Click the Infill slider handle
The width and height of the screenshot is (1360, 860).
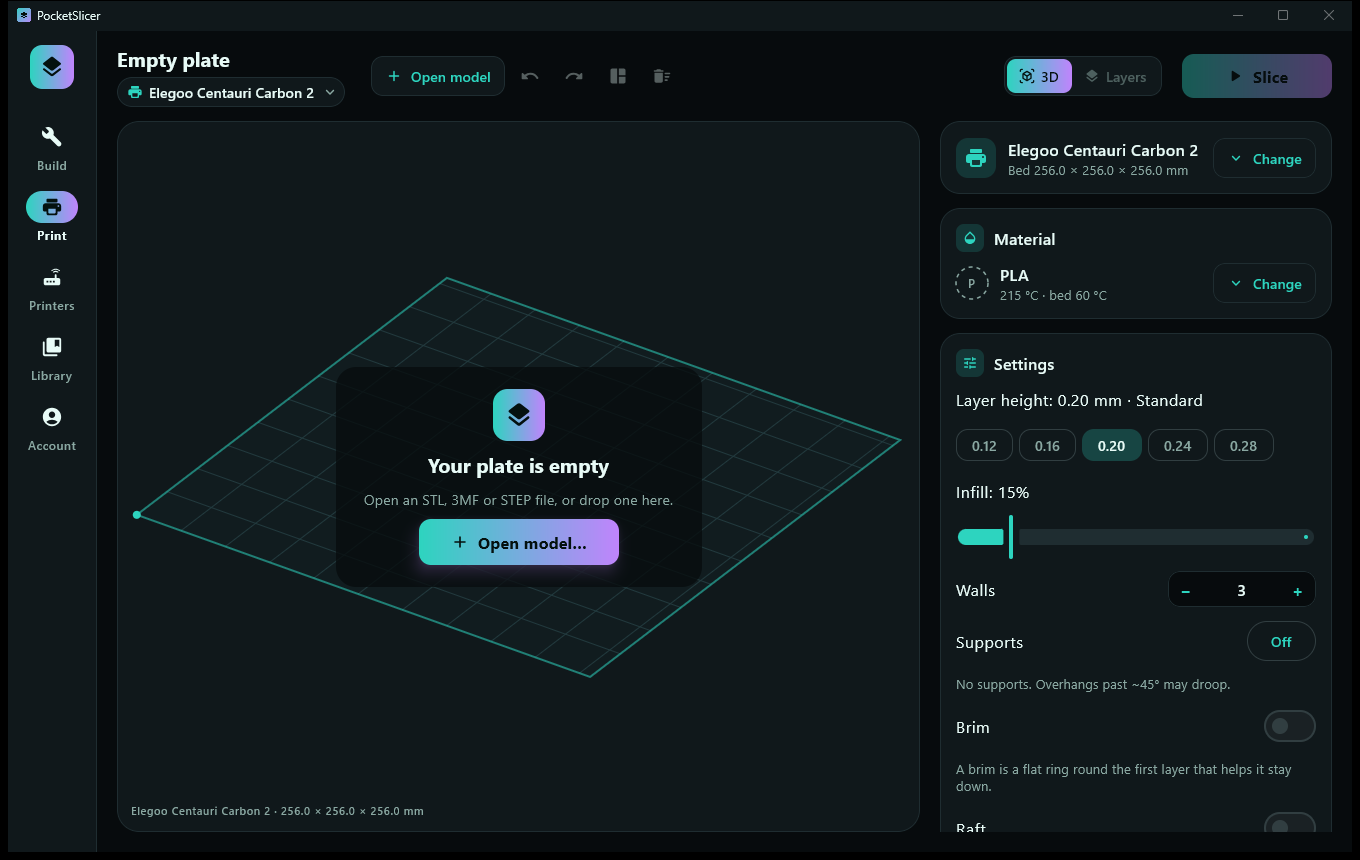(1011, 537)
